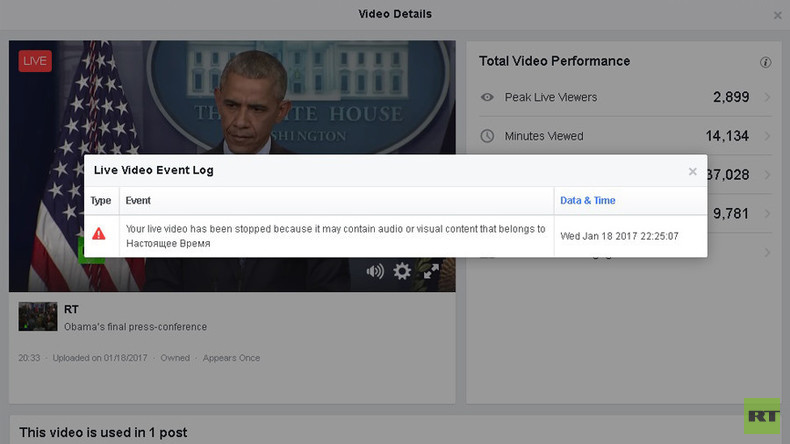Viewport: 790px width, 444px height.
Task: Click the Peak Live Viewers label
Action: pyautogui.click(x=551, y=97)
